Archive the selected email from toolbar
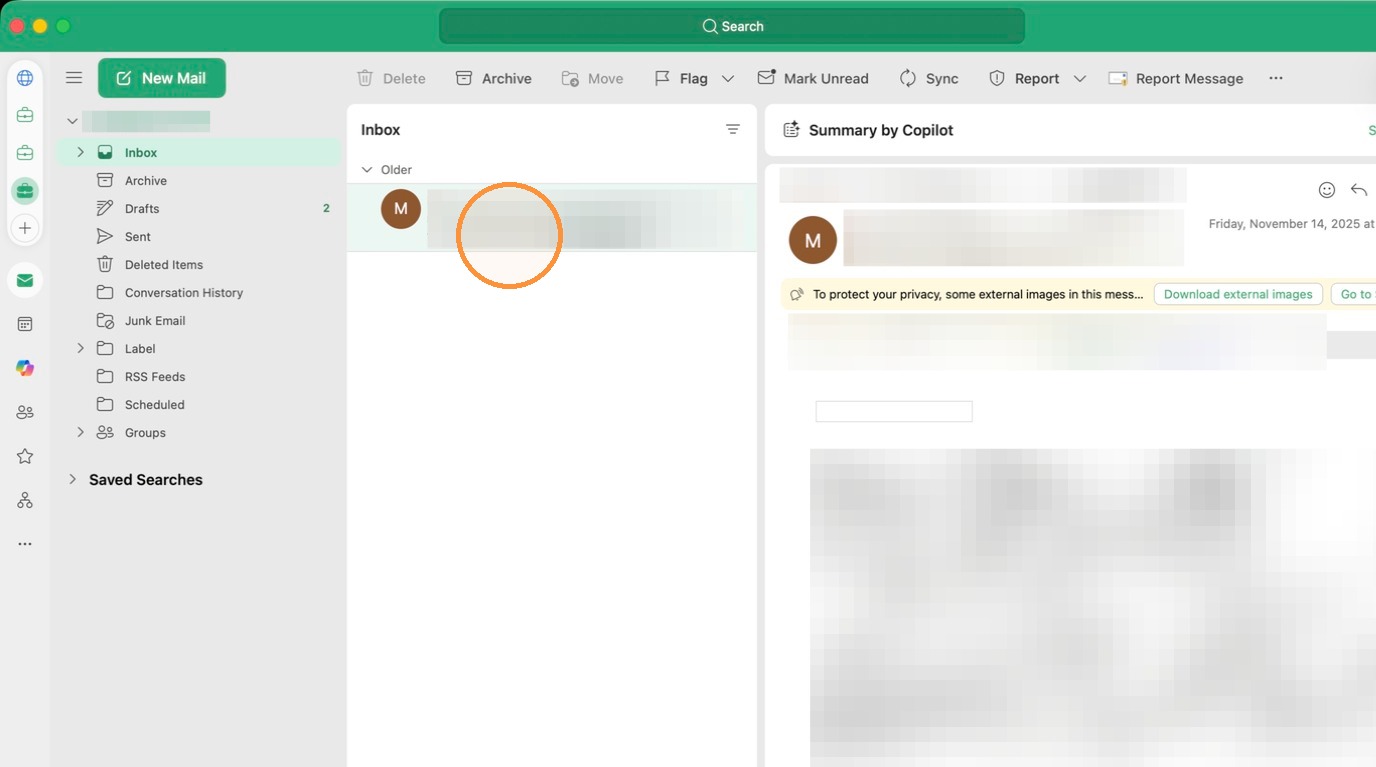The image size is (1376, 767). tap(494, 78)
